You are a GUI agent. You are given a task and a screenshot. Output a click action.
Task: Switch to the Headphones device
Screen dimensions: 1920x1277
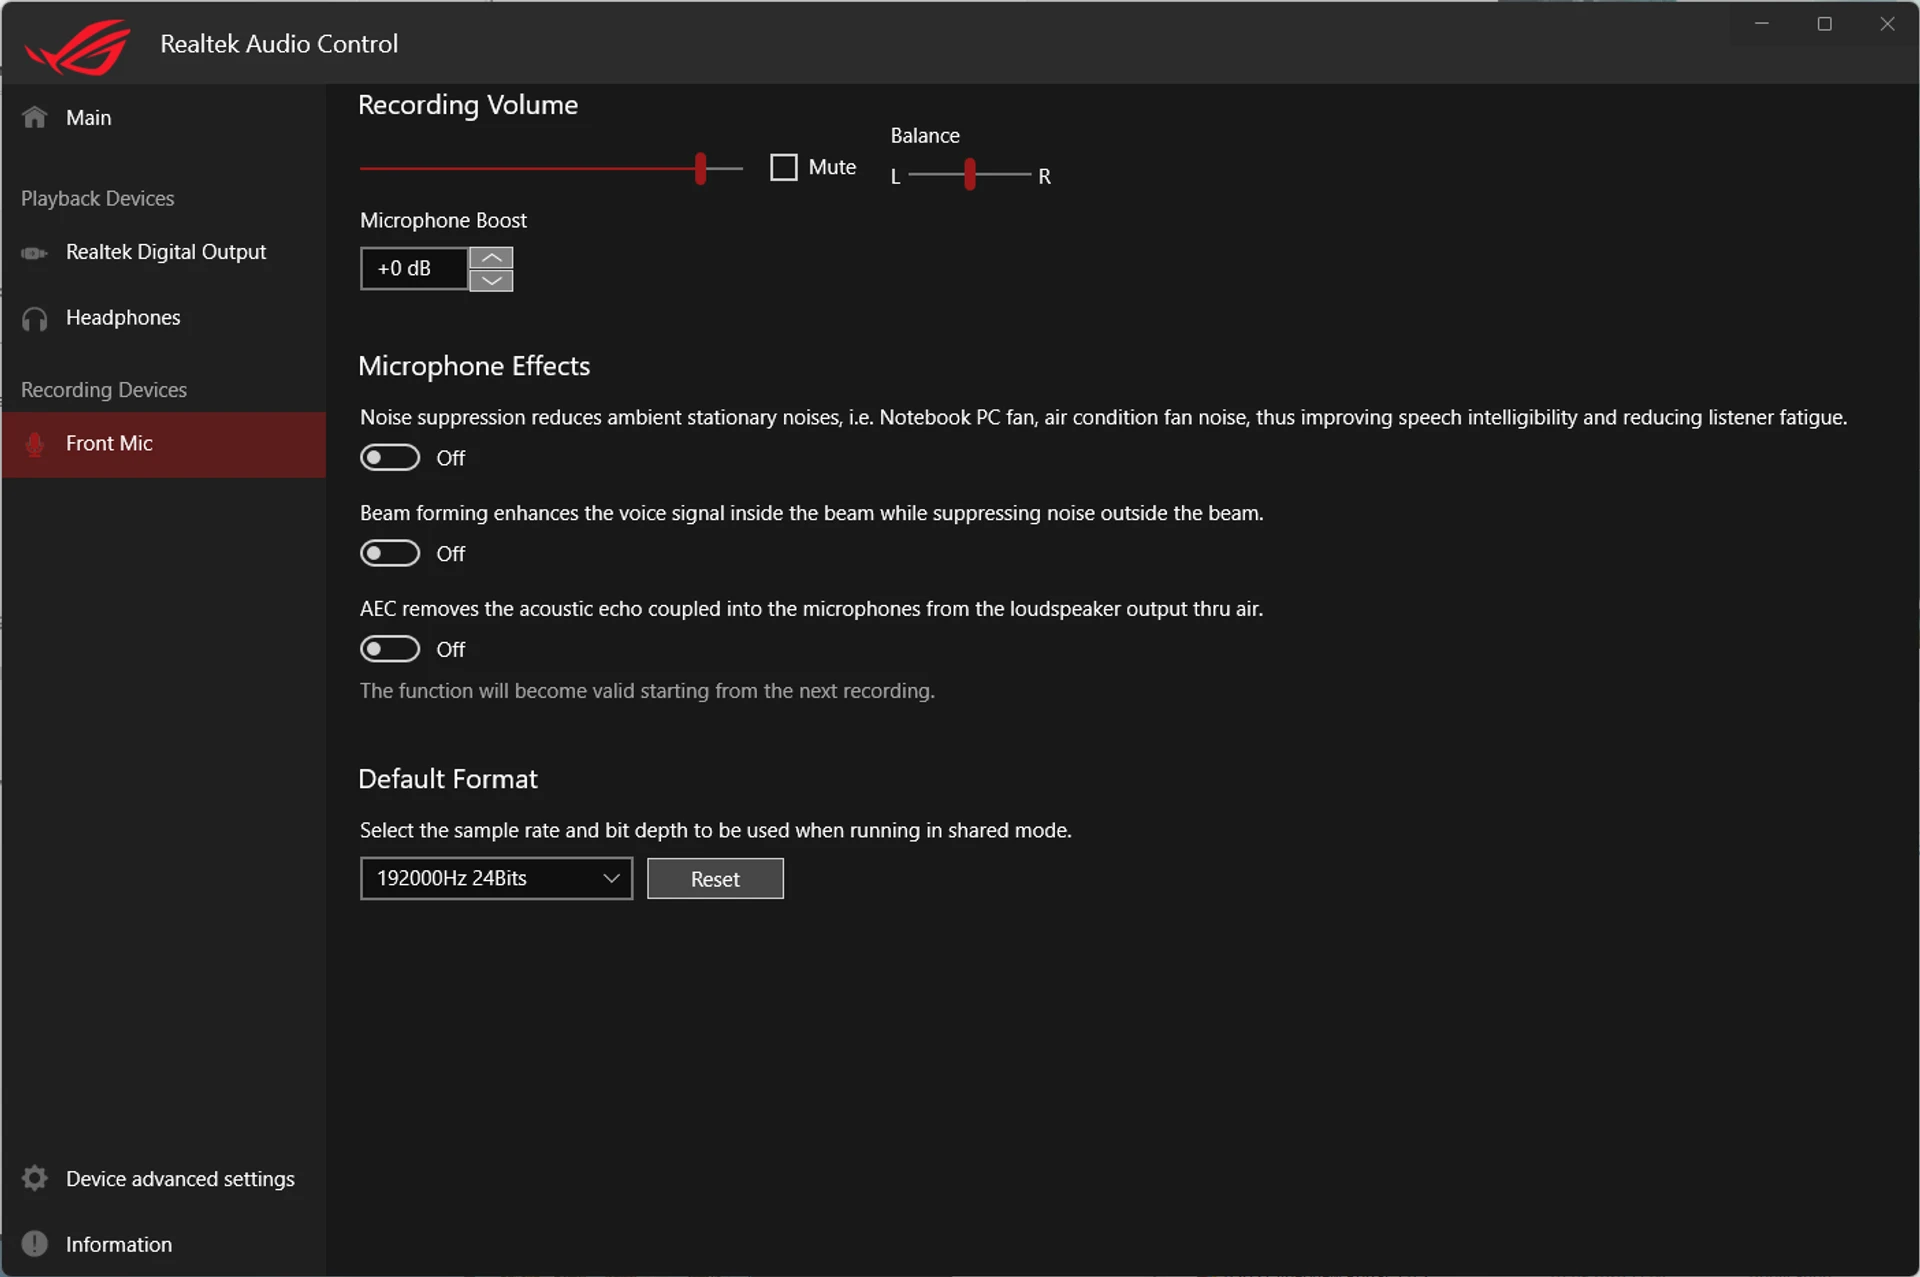click(x=164, y=318)
